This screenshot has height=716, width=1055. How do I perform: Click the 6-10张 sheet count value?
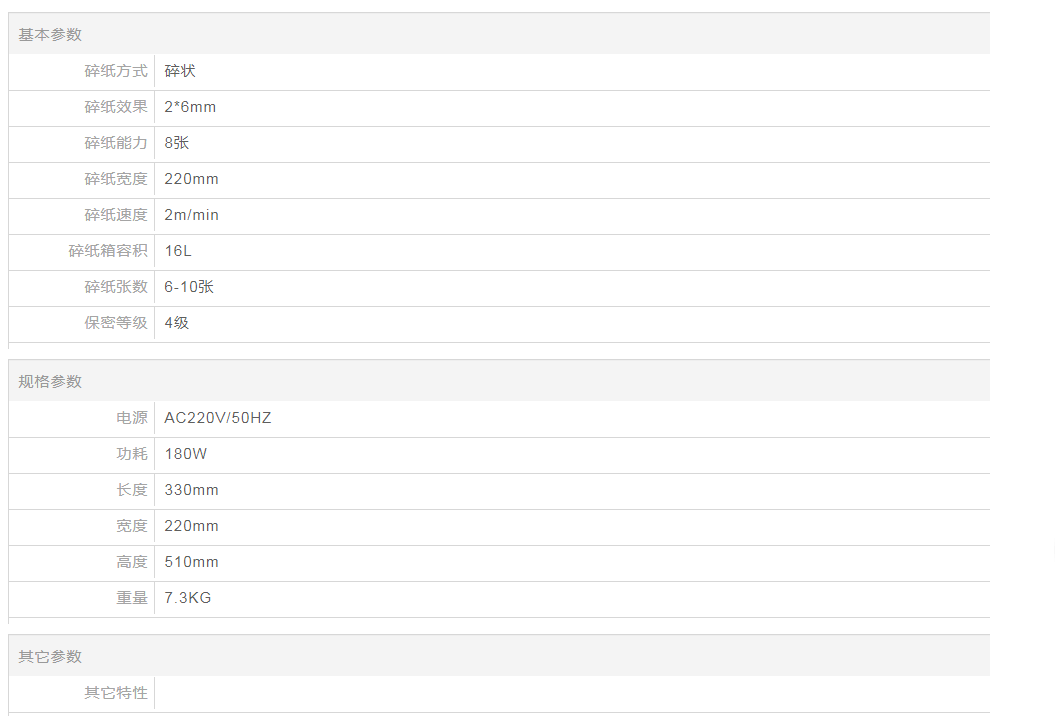189,287
